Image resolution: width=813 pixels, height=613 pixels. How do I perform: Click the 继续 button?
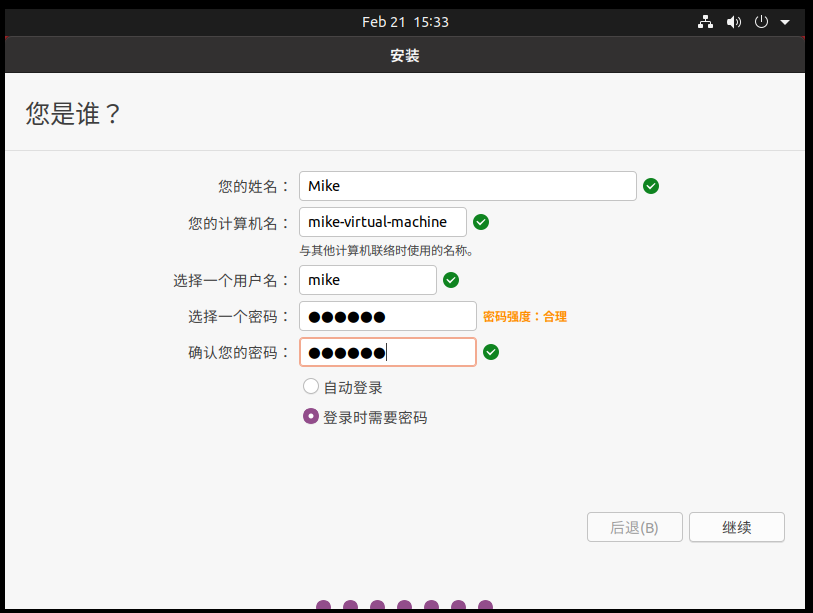[736, 527]
